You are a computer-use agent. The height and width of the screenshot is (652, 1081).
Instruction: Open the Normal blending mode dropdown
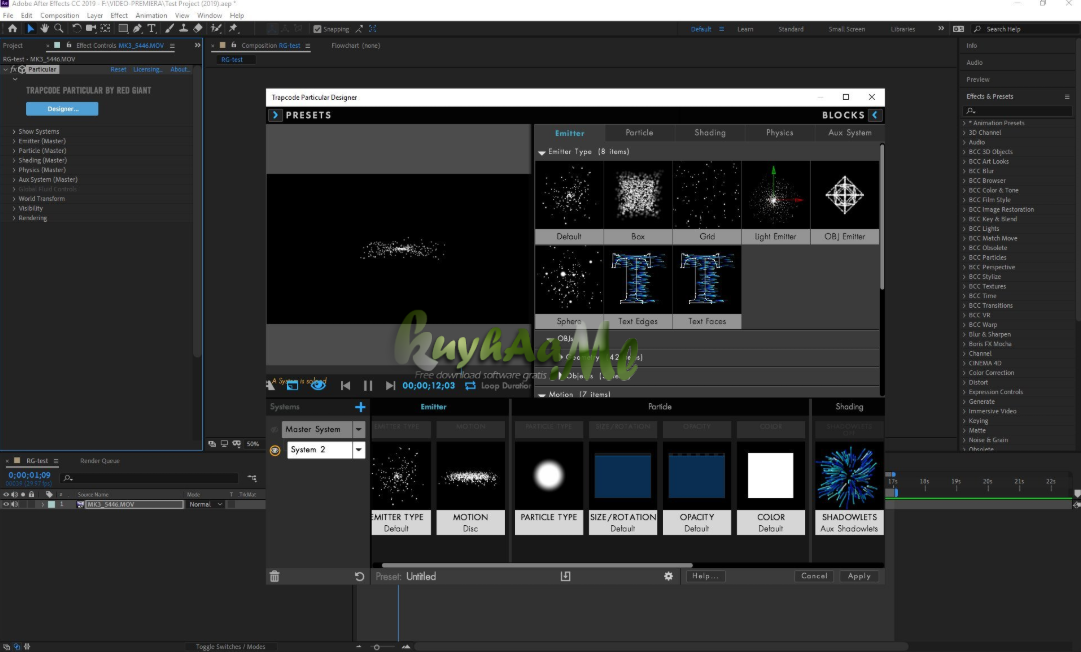click(205, 505)
